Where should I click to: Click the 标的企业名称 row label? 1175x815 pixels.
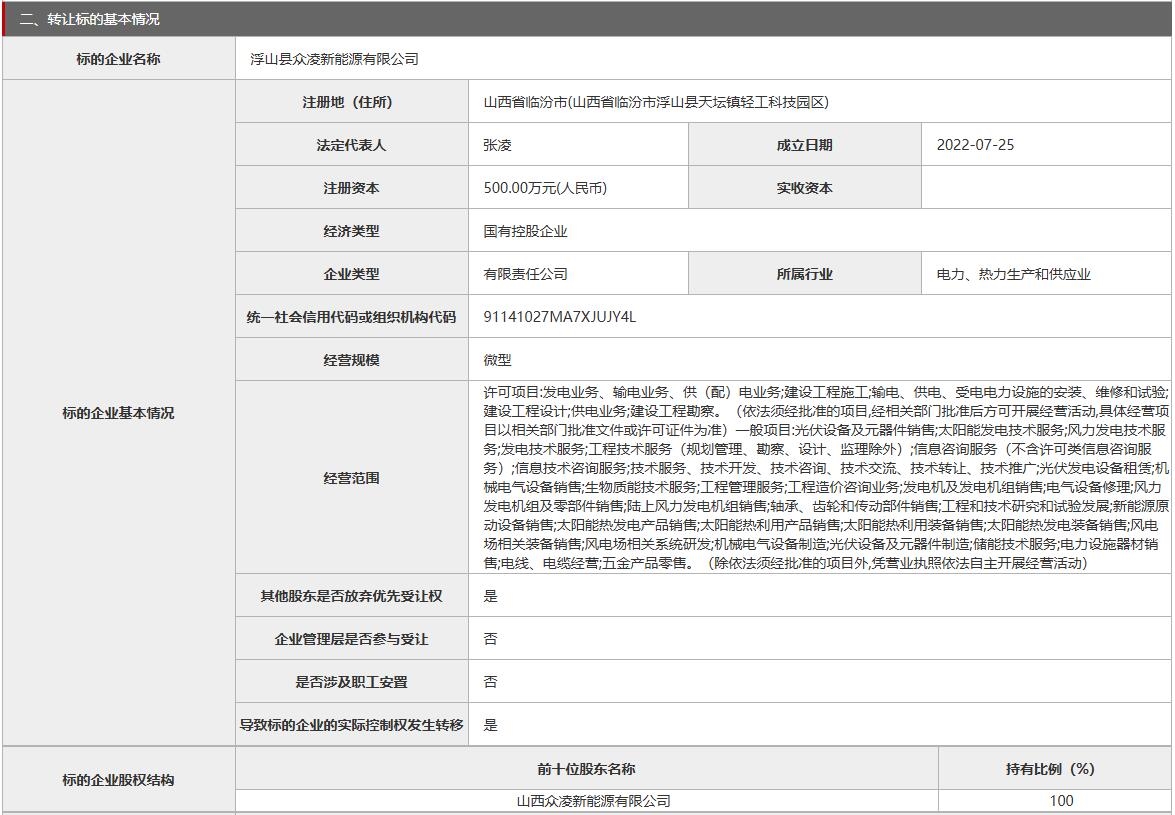tap(118, 58)
